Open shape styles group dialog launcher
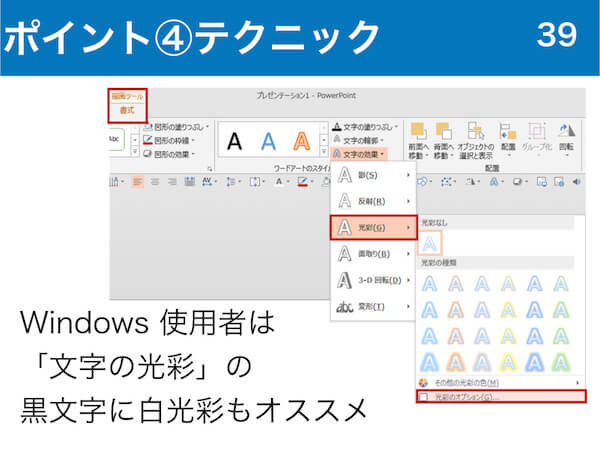The height and width of the screenshot is (450, 600). (x=210, y=168)
